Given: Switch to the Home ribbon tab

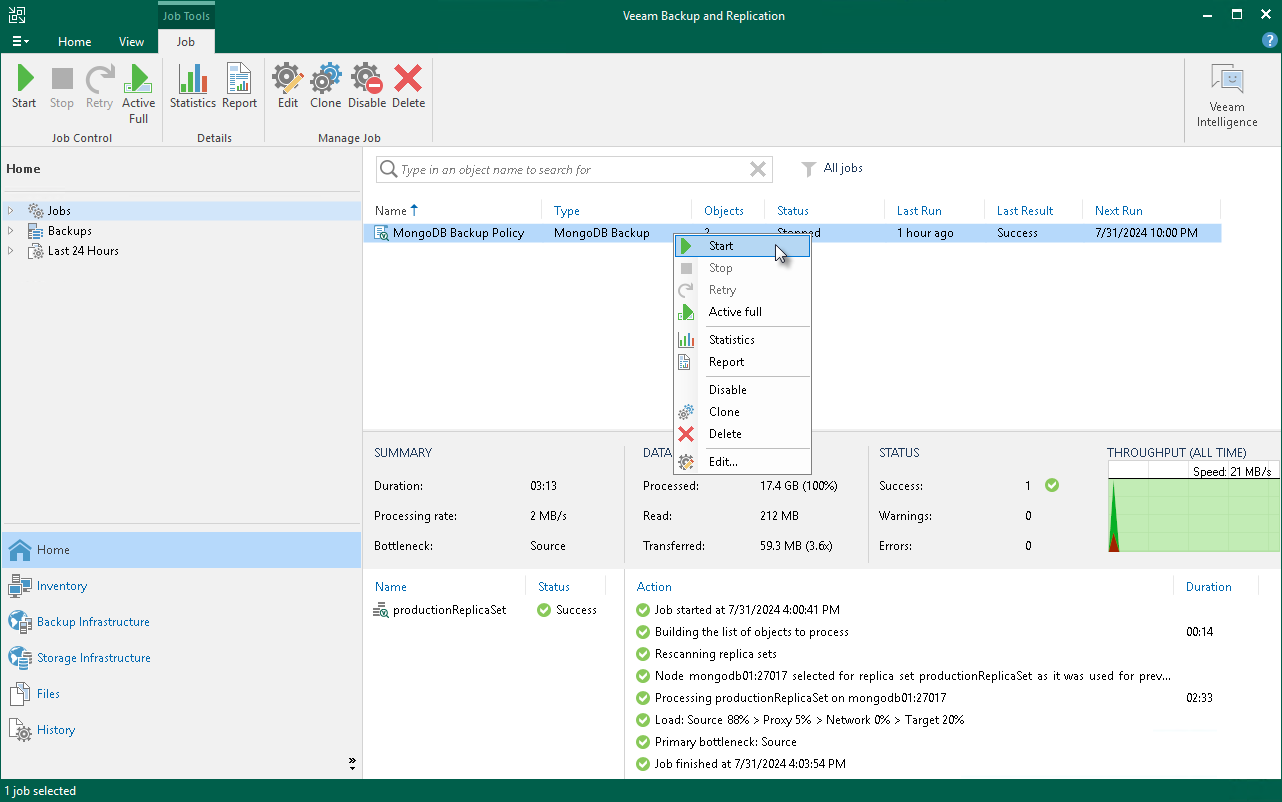Looking at the screenshot, I should tap(75, 42).
